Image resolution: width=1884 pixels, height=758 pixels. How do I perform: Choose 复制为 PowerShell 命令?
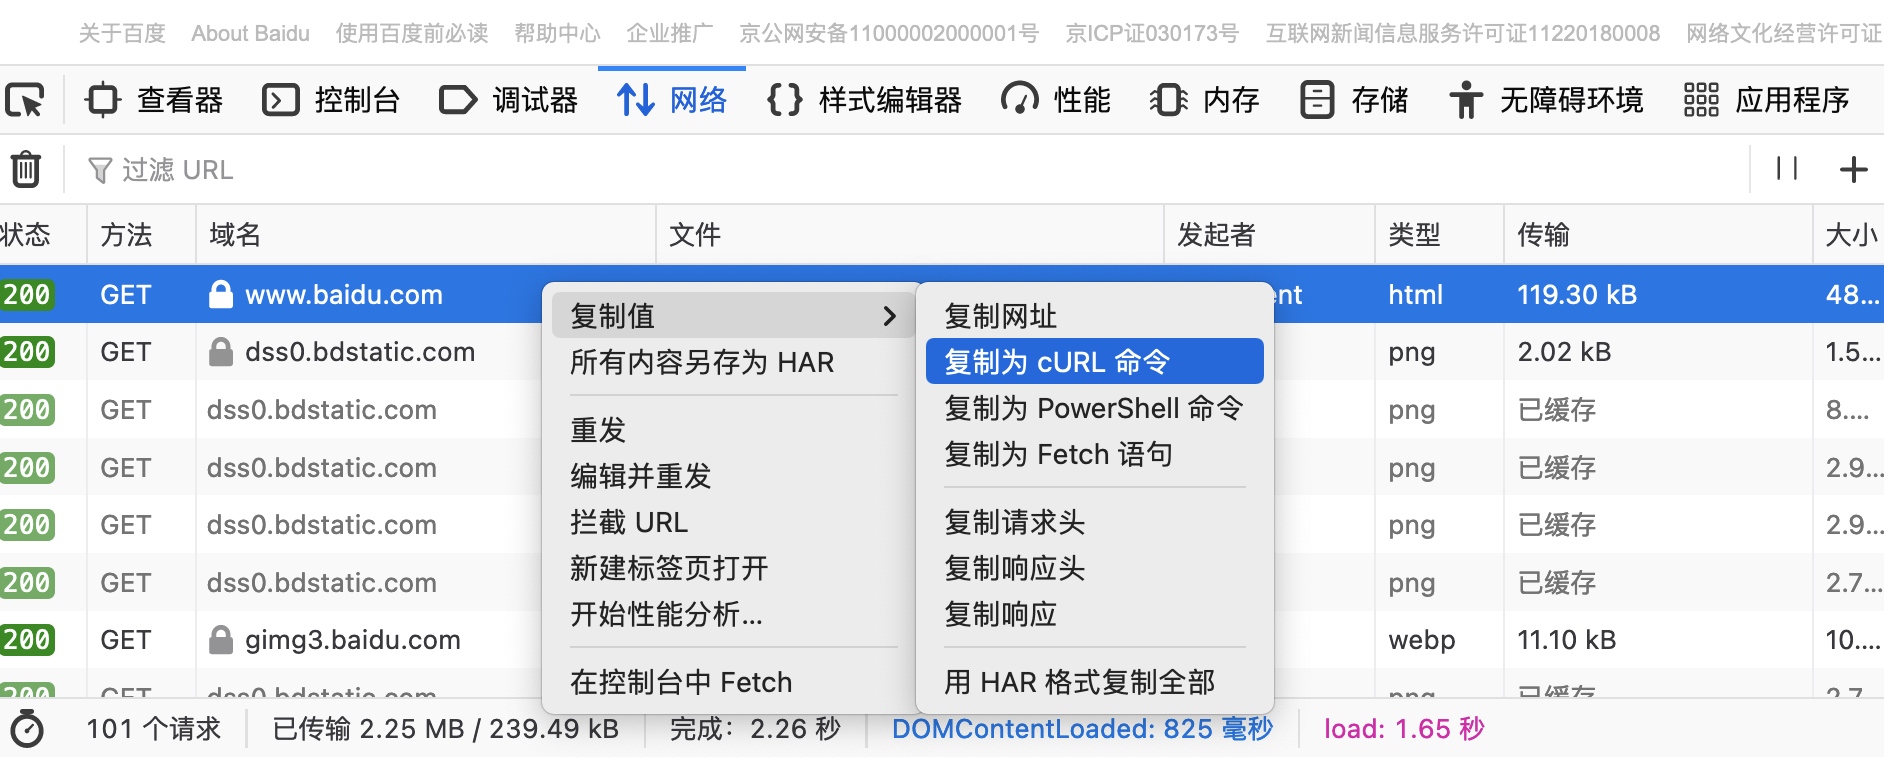pyautogui.click(x=1094, y=408)
